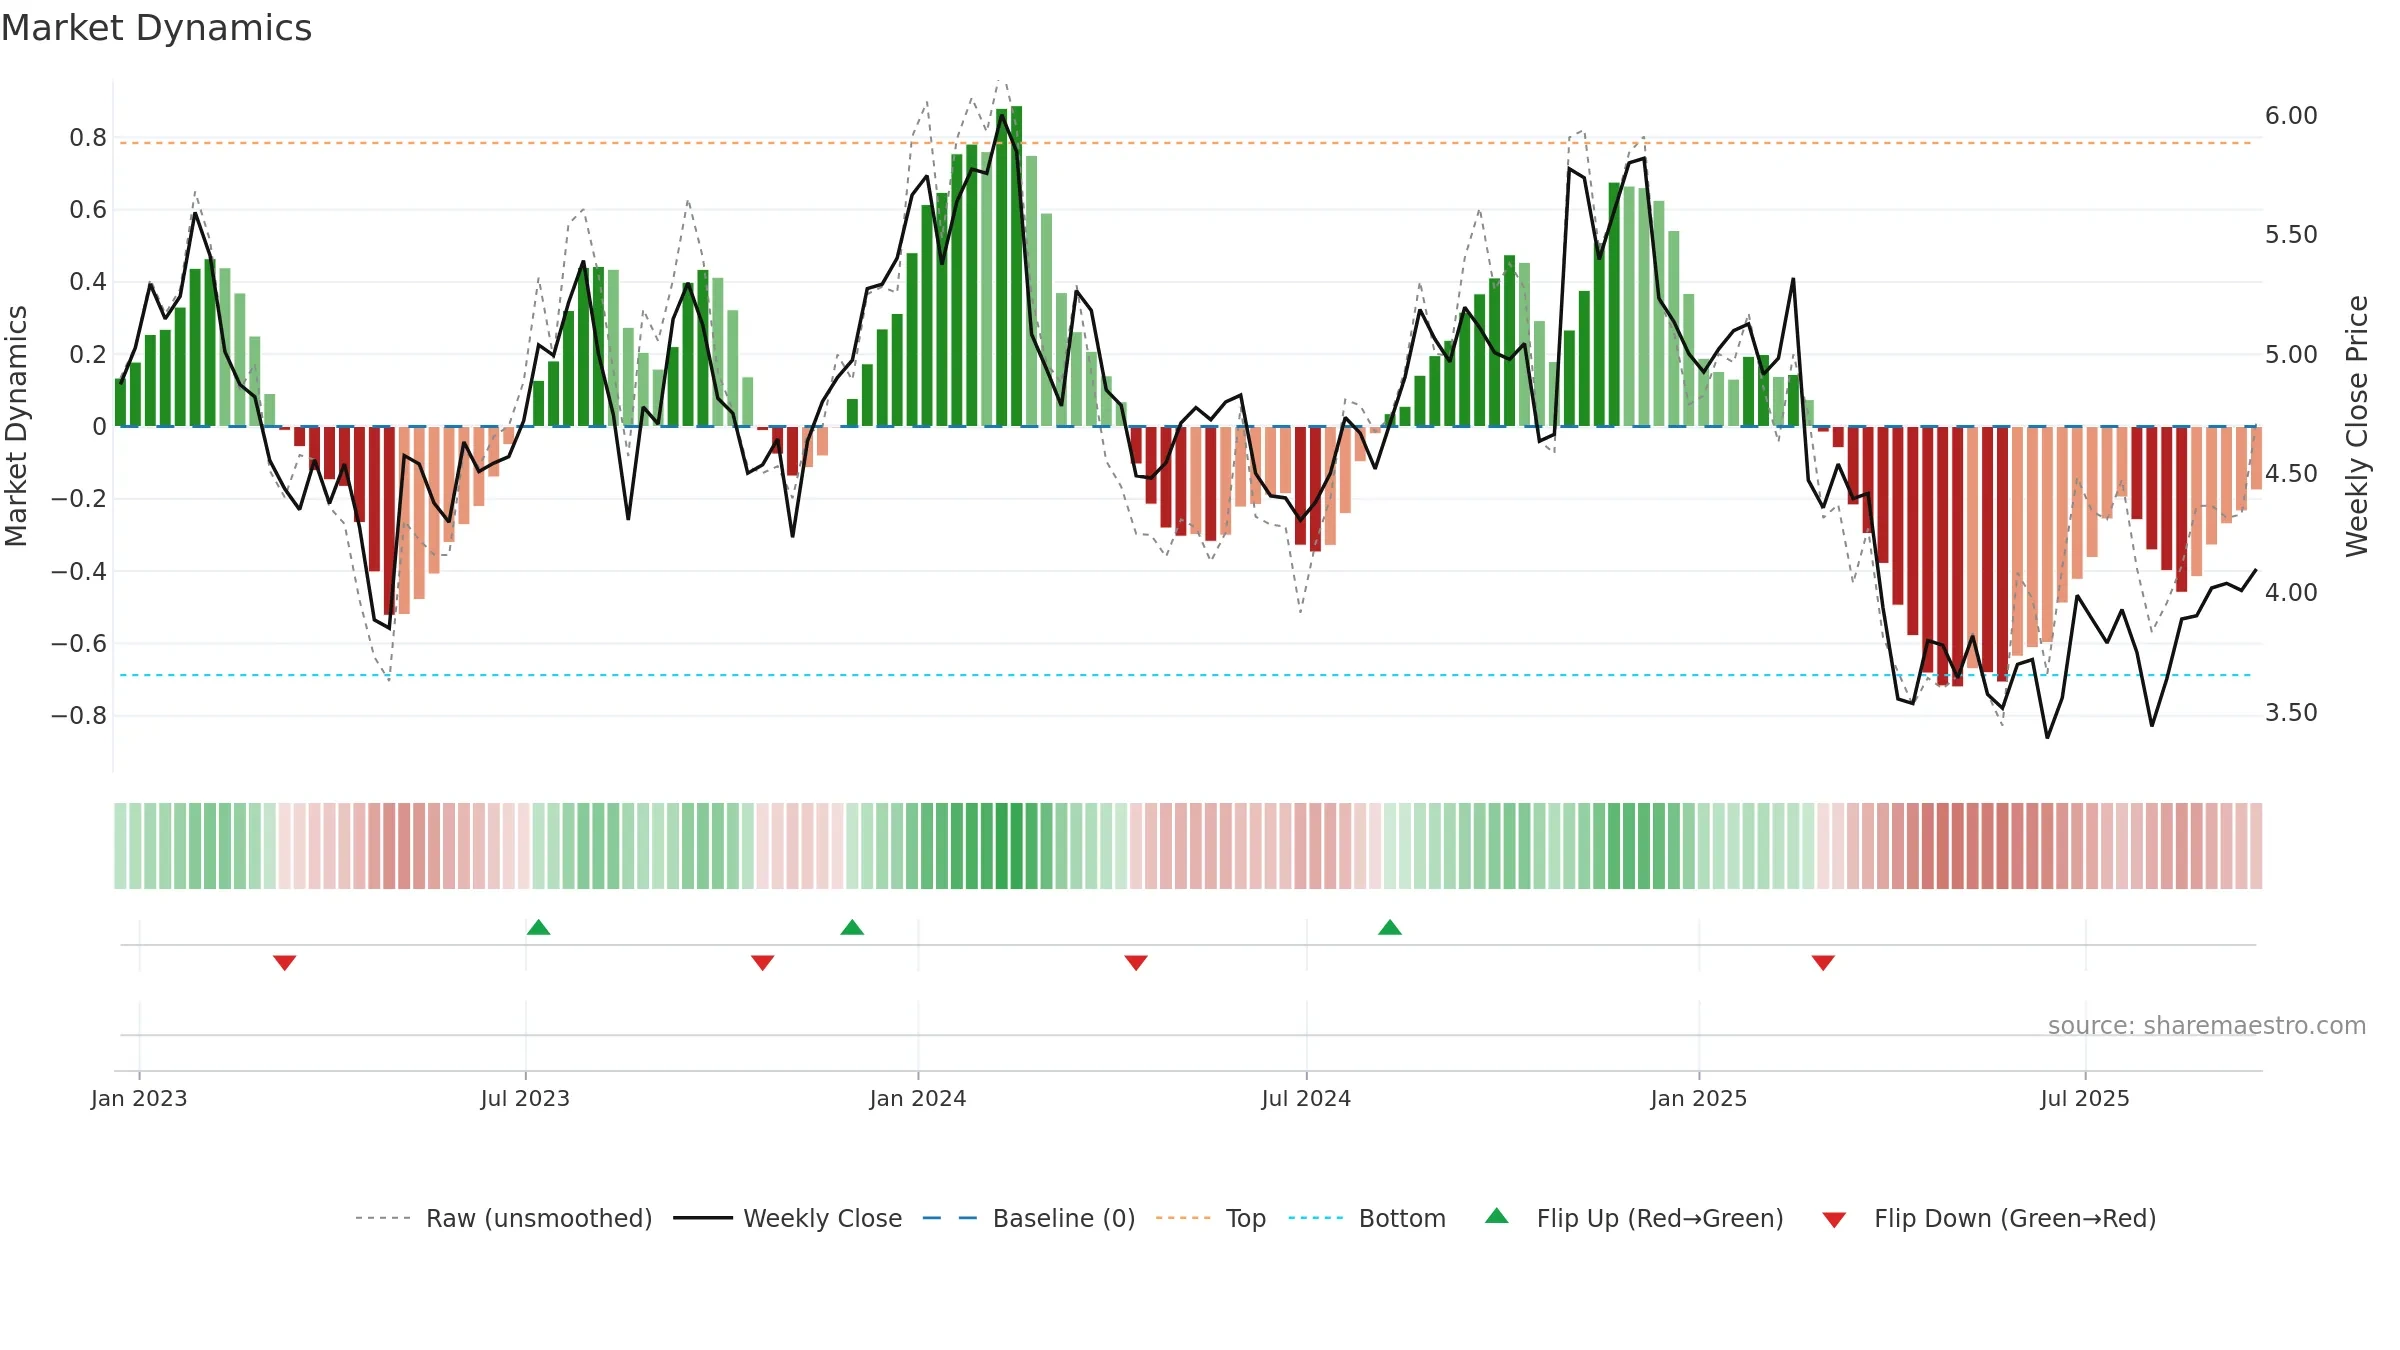
Task: Click the Jan 2023 axis label
Action: point(139,1098)
